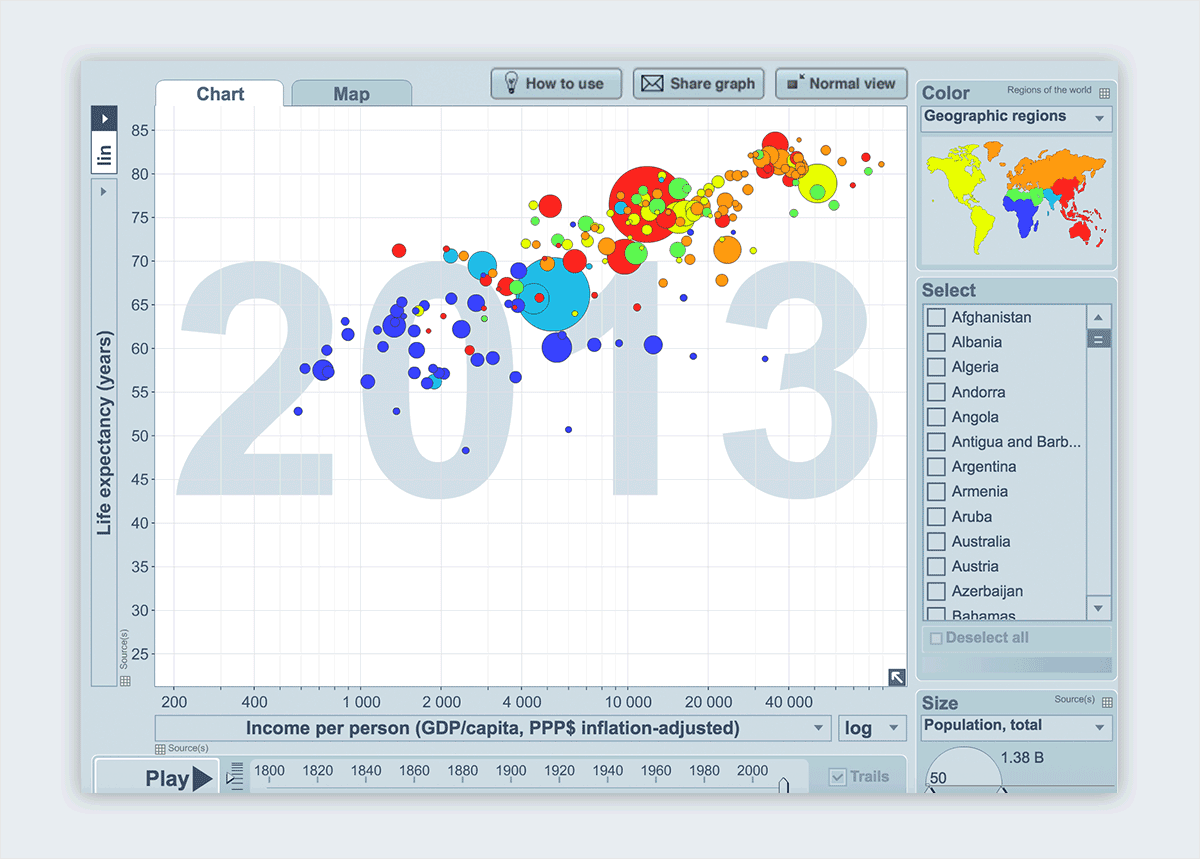Screen dimensions: 1200x859
Task: Click the data table icon below Source(s)
Action: (126, 680)
